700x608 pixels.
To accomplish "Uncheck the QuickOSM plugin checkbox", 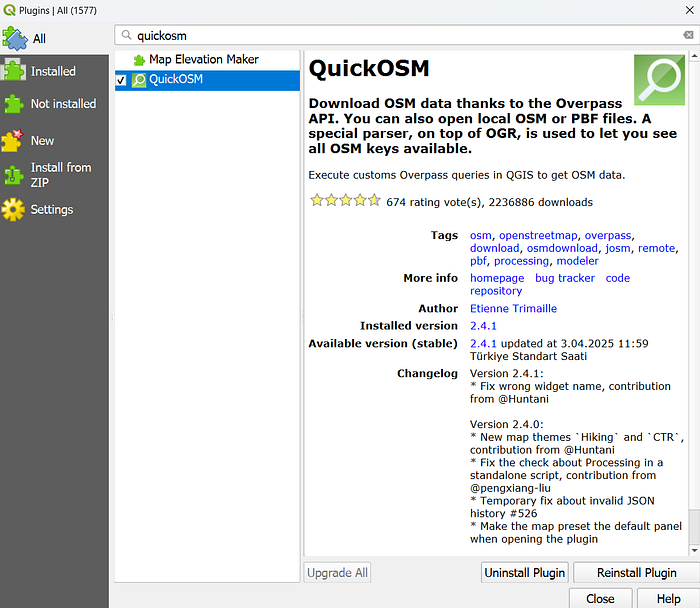I will [121, 80].
